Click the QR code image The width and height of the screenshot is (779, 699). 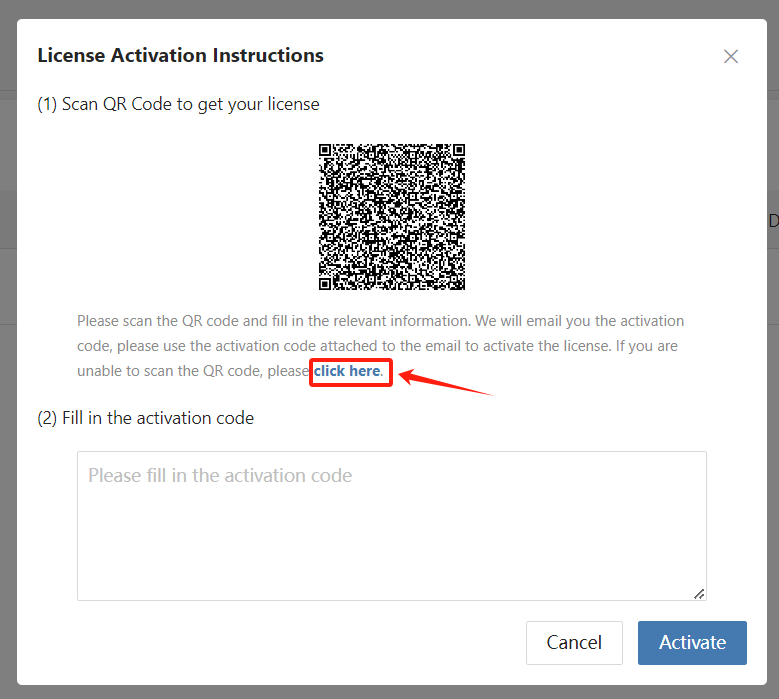point(391,217)
